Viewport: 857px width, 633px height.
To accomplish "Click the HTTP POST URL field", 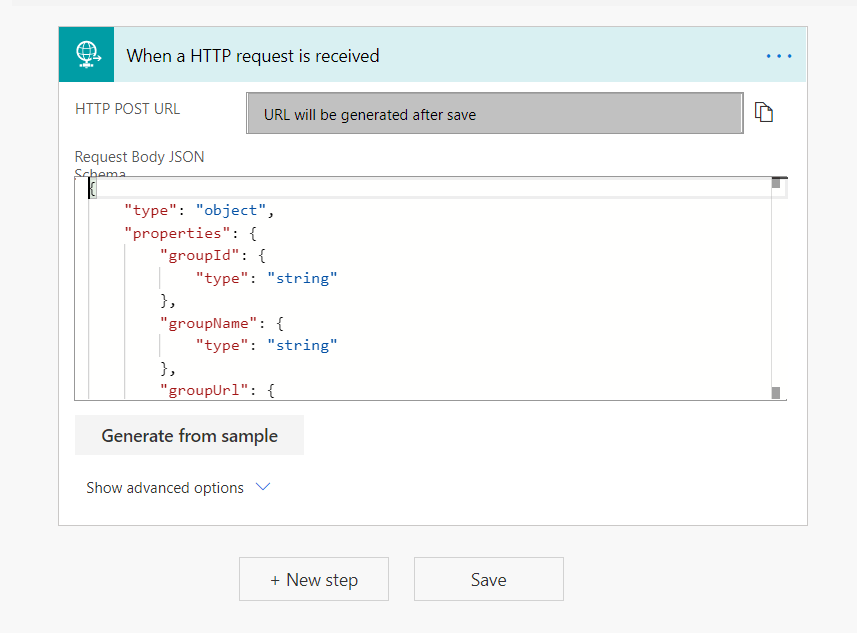I will (495, 114).
